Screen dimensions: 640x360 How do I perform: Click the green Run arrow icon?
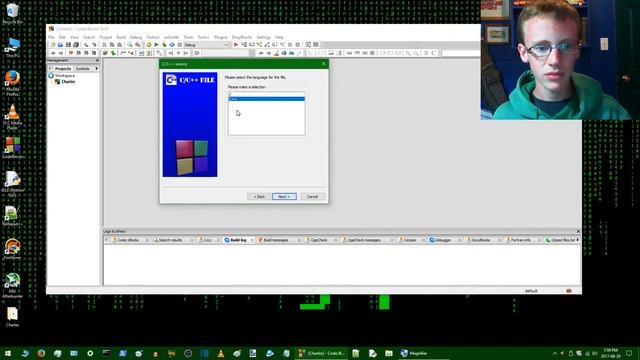pyautogui.click(x=156, y=44)
